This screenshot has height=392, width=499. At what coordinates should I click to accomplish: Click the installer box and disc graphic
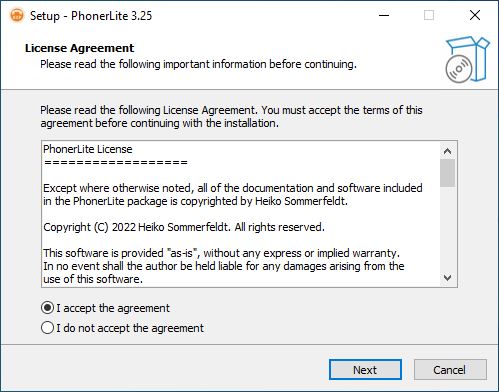[x=467, y=59]
